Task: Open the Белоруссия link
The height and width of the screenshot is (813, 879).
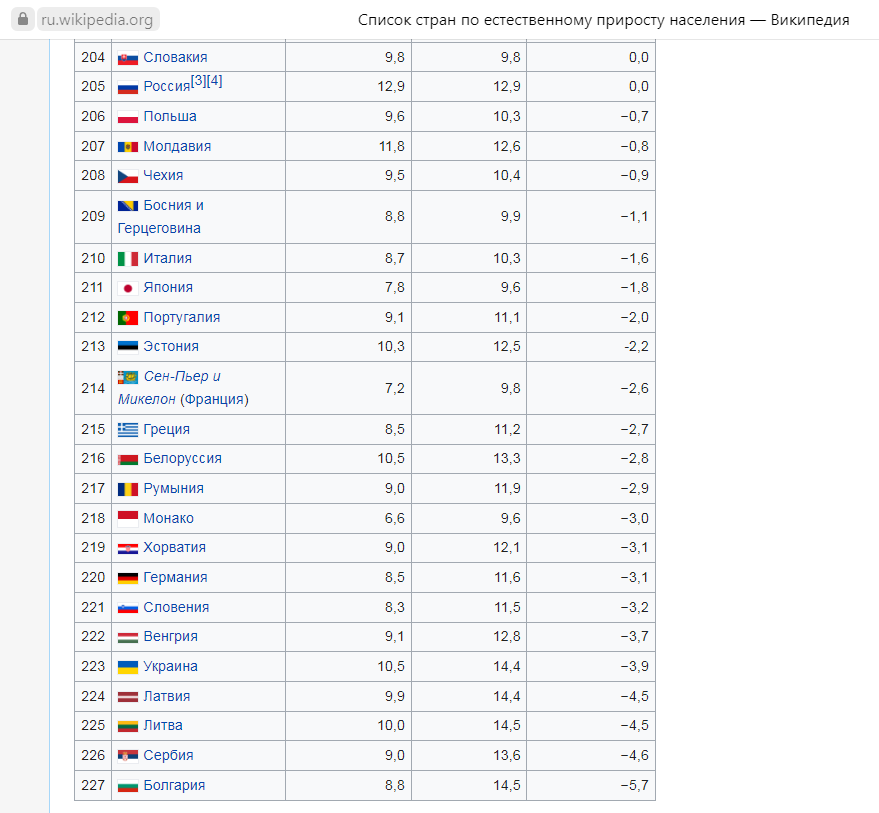Action: [183, 458]
